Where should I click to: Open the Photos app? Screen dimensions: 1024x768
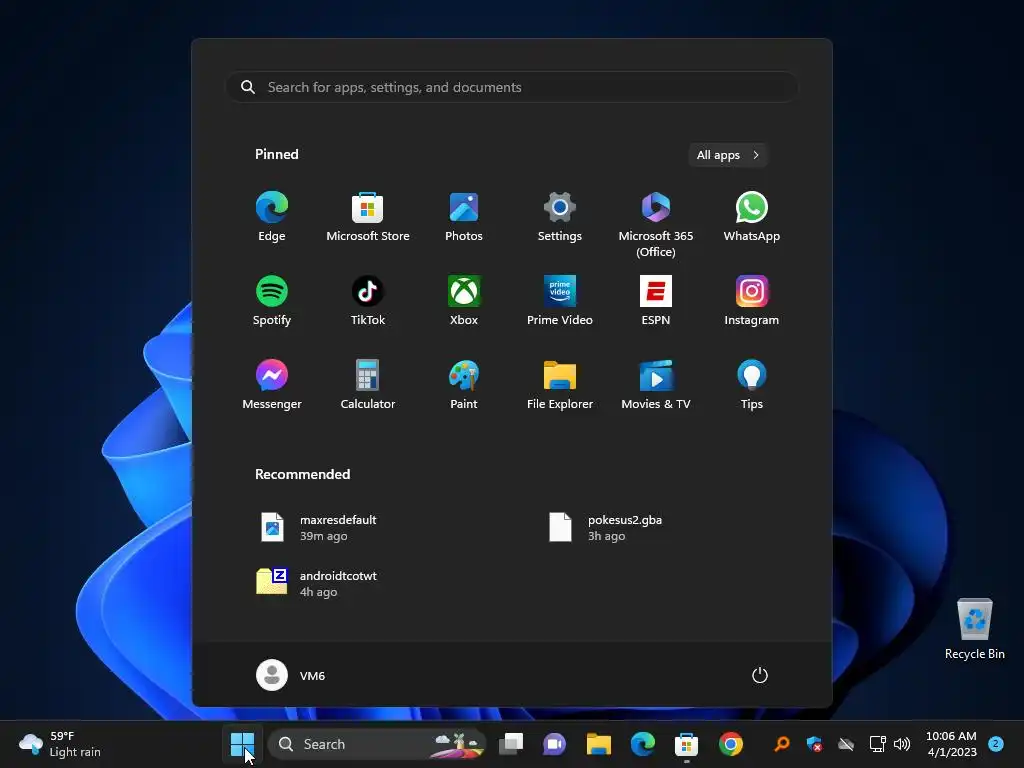click(464, 217)
